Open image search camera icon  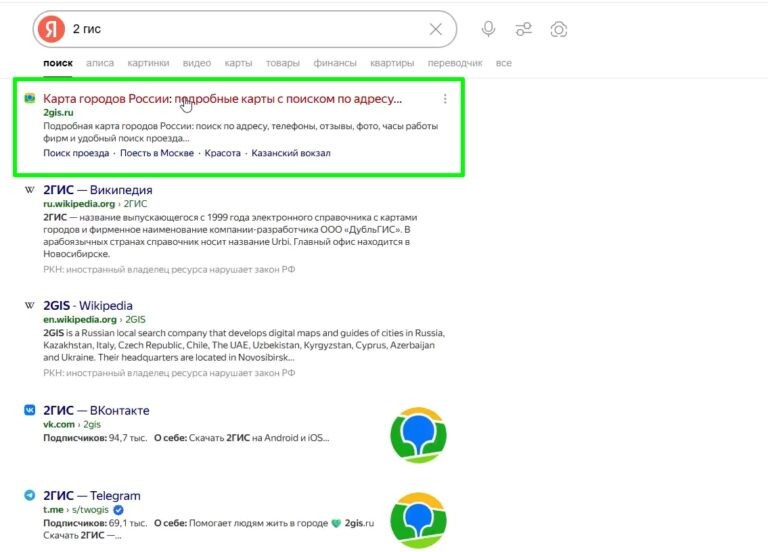tap(558, 29)
